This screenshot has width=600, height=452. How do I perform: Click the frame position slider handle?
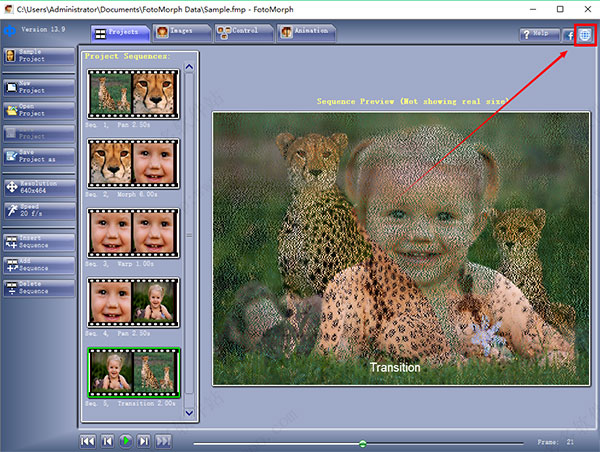363,444
